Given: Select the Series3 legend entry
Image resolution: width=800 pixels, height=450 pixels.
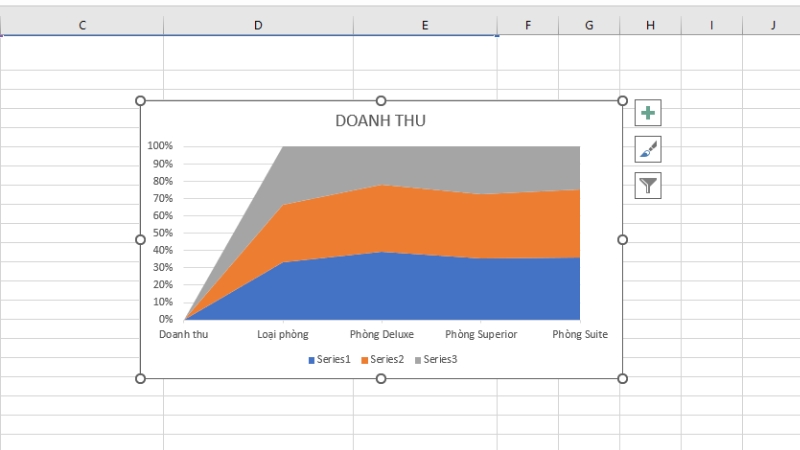Looking at the screenshot, I should 440,359.
